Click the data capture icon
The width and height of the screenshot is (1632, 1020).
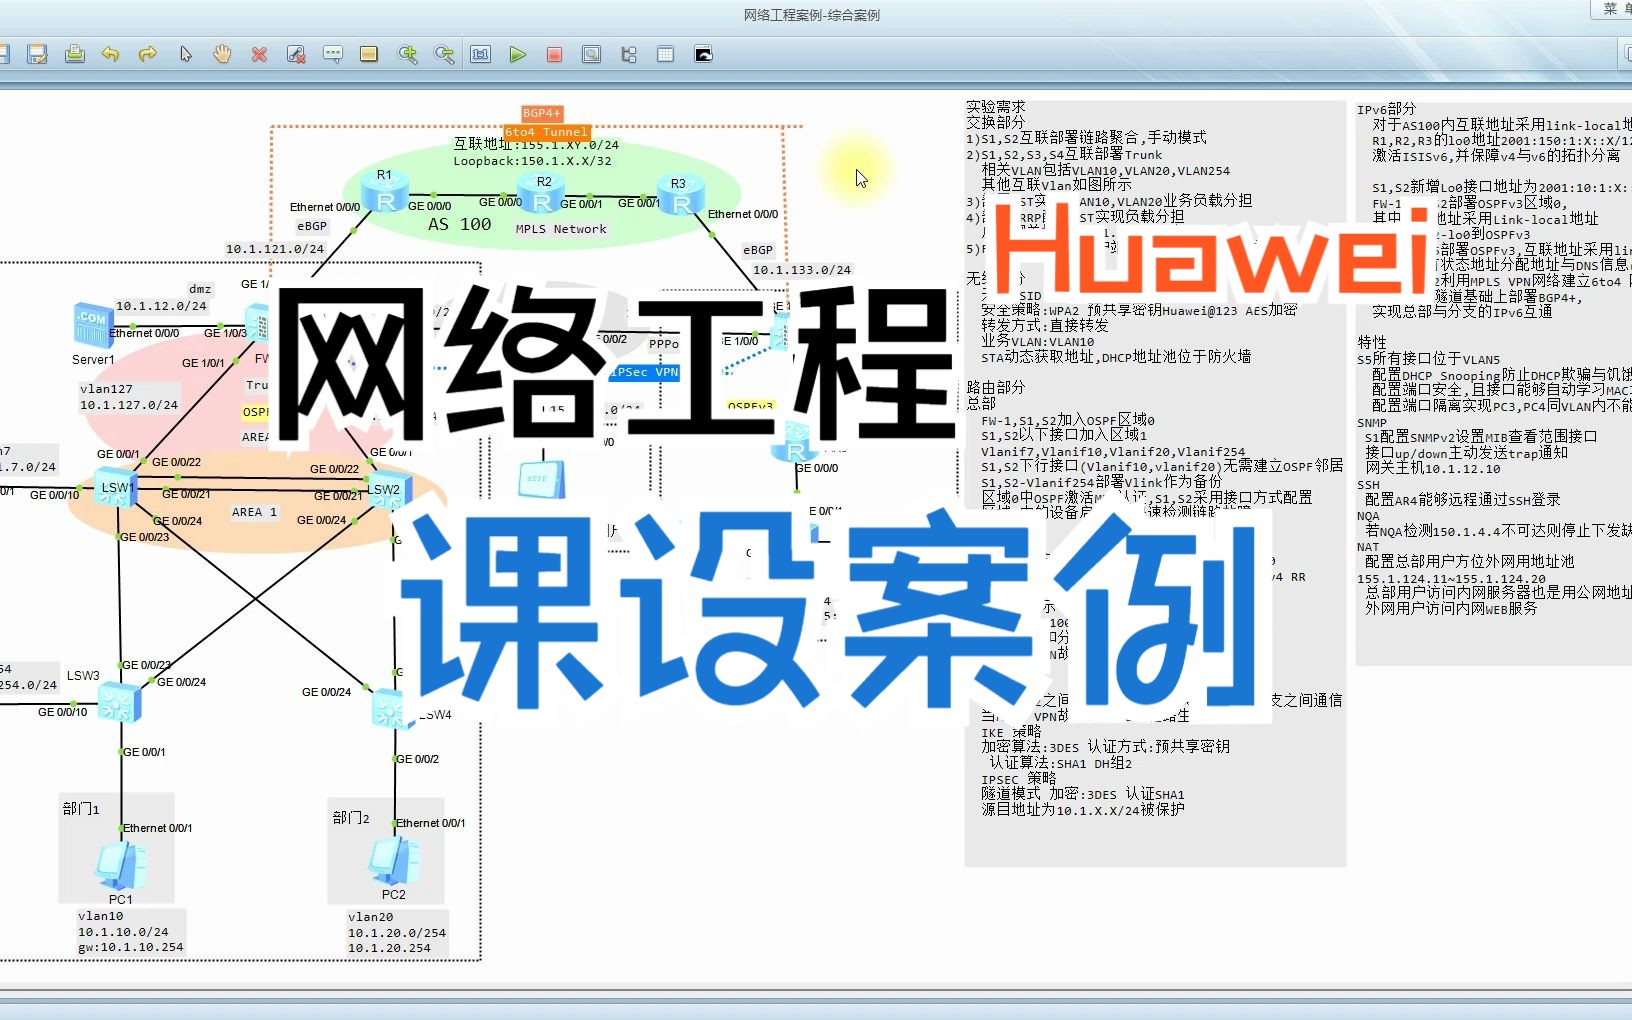pyautogui.click(x=592, y=54)
